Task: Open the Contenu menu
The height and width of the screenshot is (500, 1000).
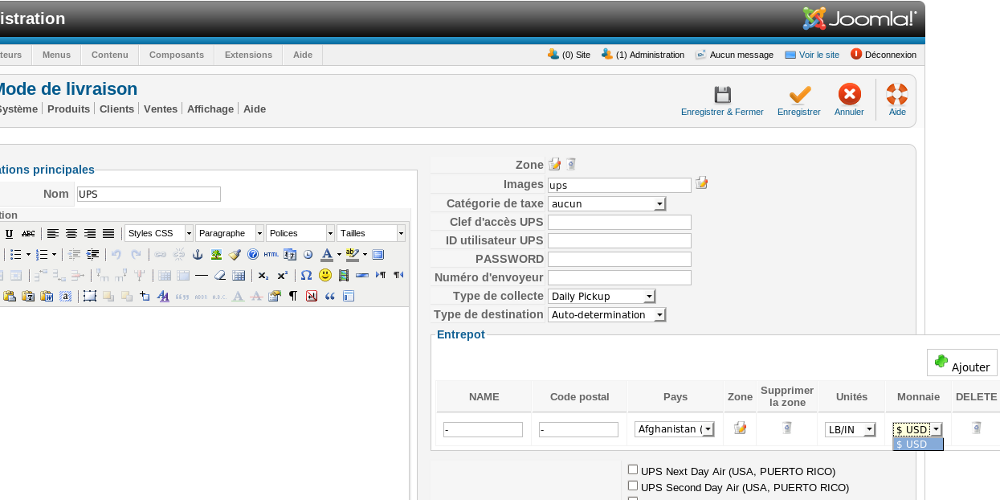Action: [x=110, y=55]
